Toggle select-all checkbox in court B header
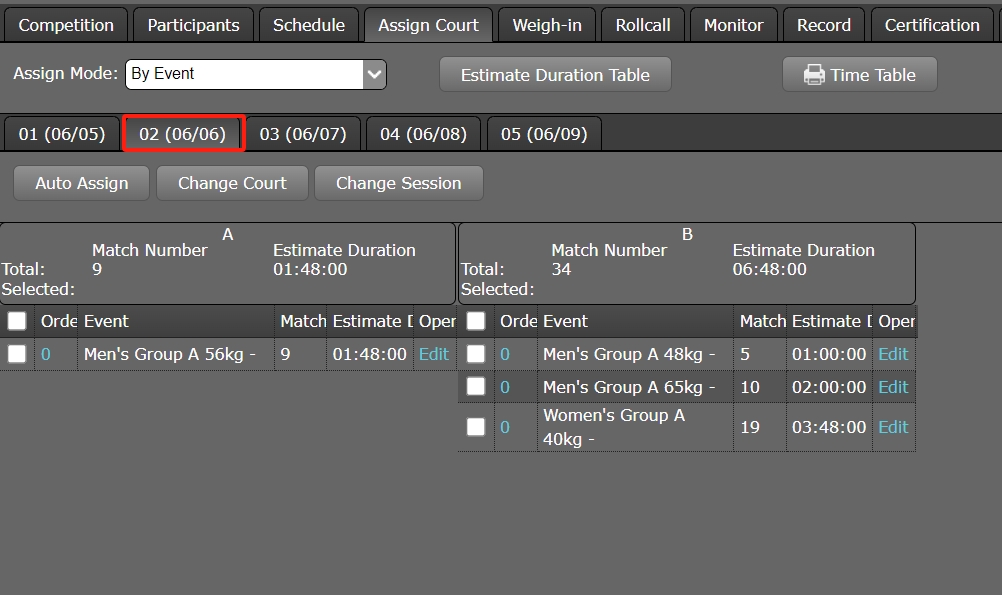Image resolution: width=1002 pixels, height=595 pixels. pos(476,321)
